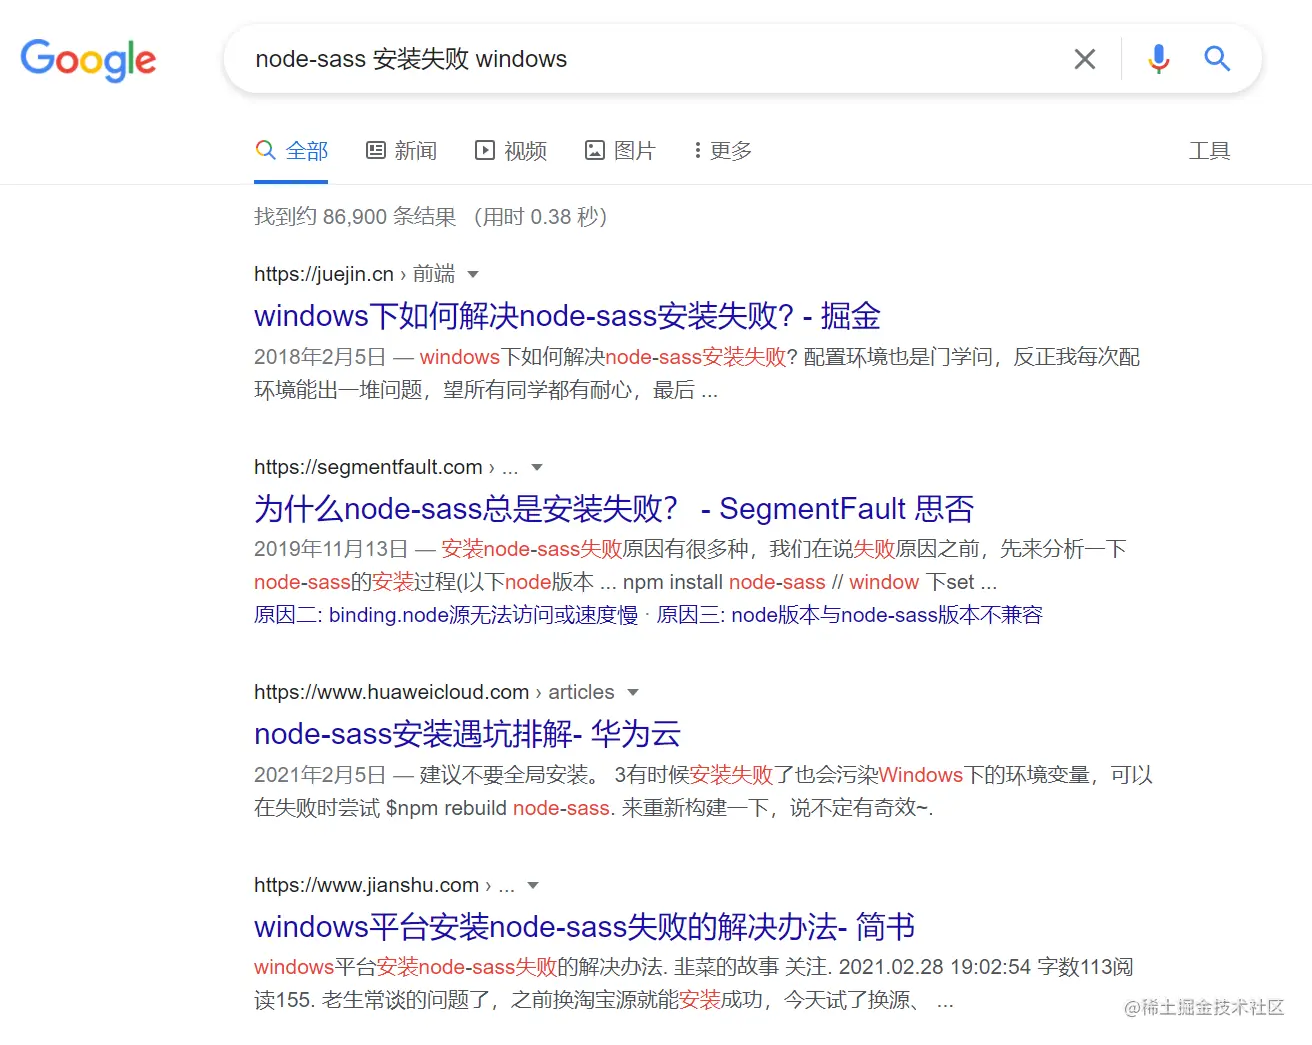Click the https://segmentfault.com URL text
The image size is (1312, 1045).
tap(368, 467)
